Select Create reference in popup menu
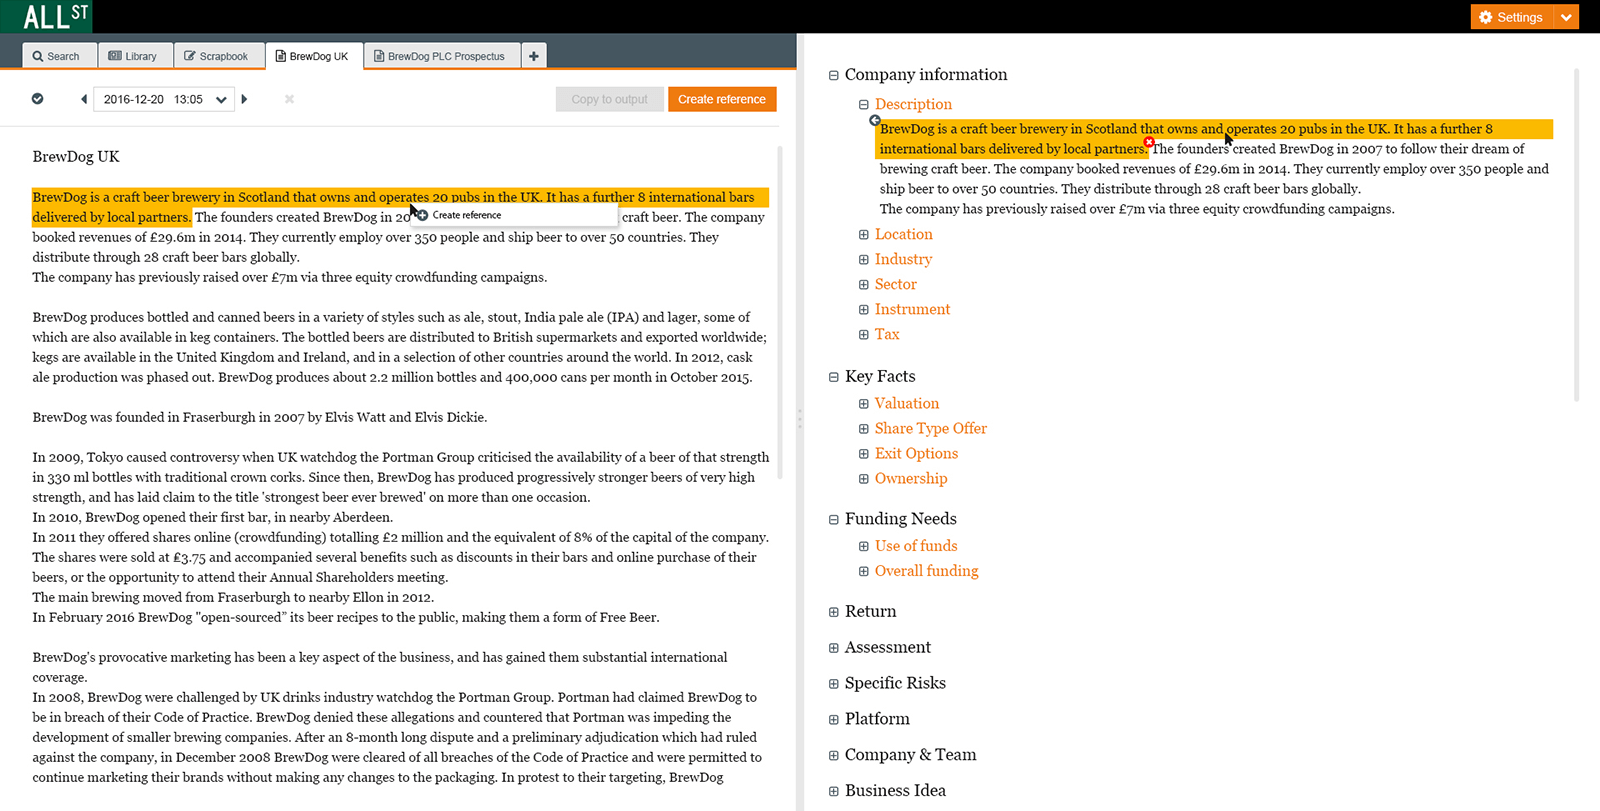This screenshot has width=1600, height=811. click(x=466, y=215)
